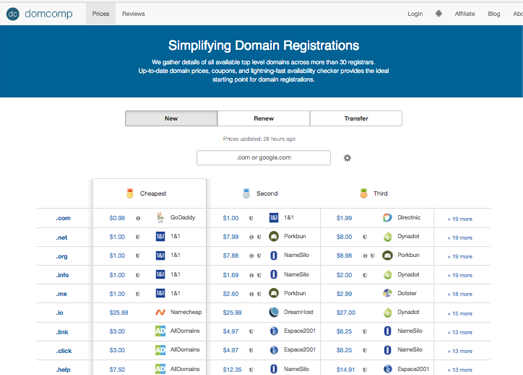The width and height of the screenshot is (523, 375).
Task: Click the domcomp logo
Action: click(x=39, y=14)
